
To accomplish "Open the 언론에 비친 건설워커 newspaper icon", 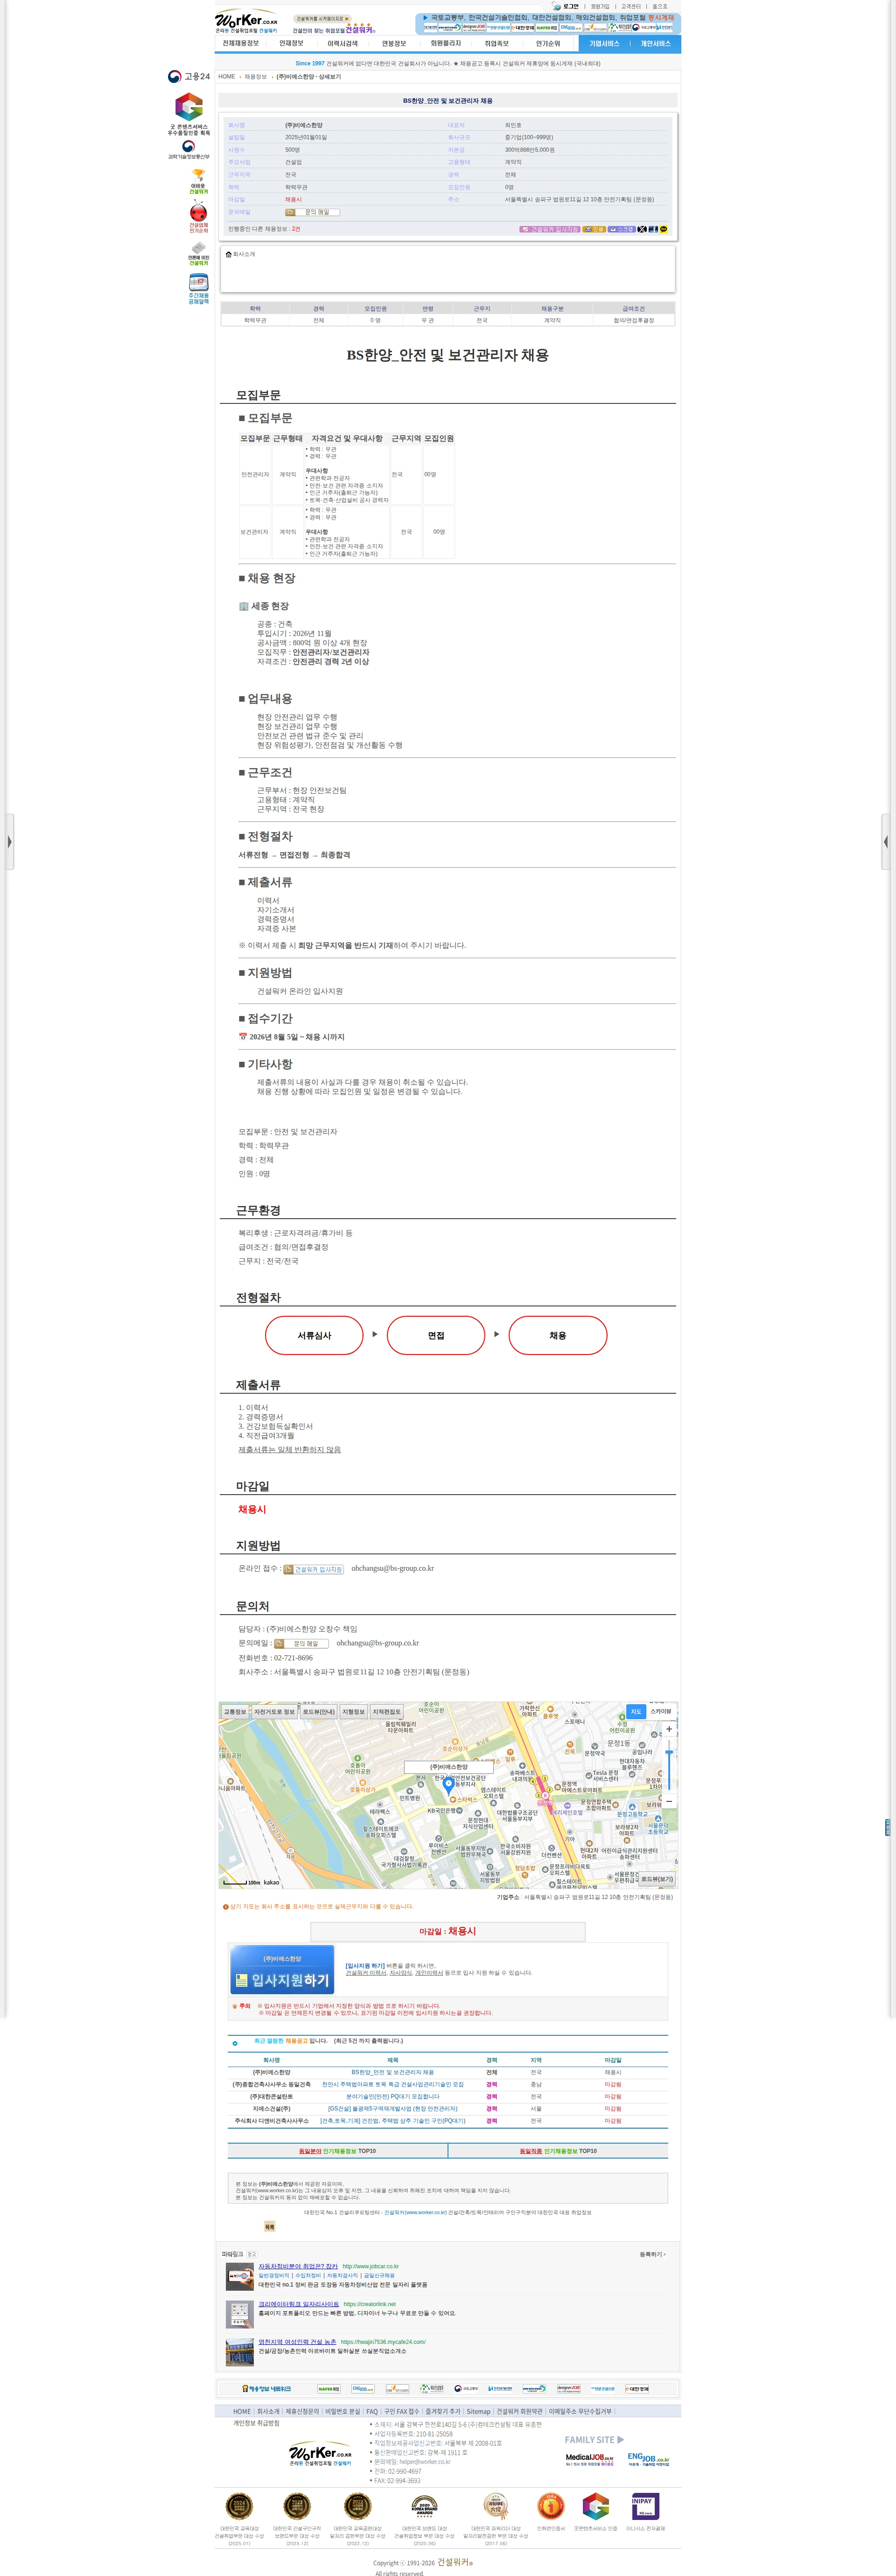I will pyautogui.click(x=199, y=253).
